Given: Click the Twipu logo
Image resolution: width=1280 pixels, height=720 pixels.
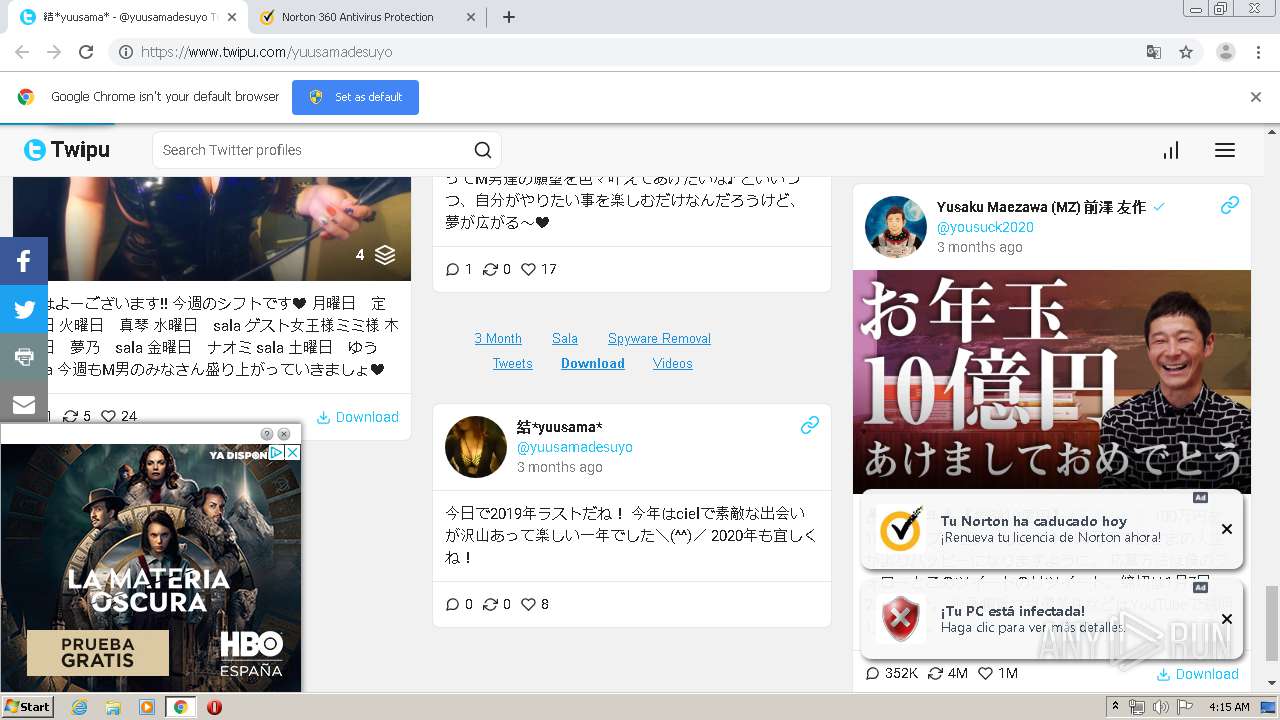Looking at the screenshot, I should (x=67, y=150).
